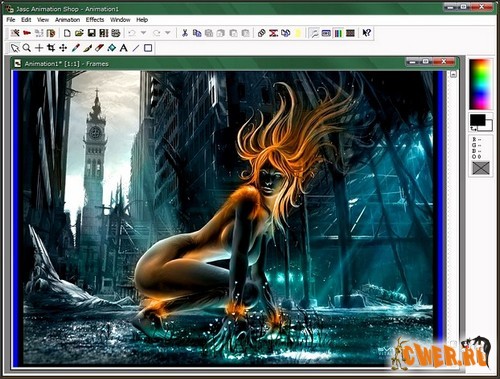
Task: Click Animation1 Frames window title bar icon
Action: click(18, 63)
